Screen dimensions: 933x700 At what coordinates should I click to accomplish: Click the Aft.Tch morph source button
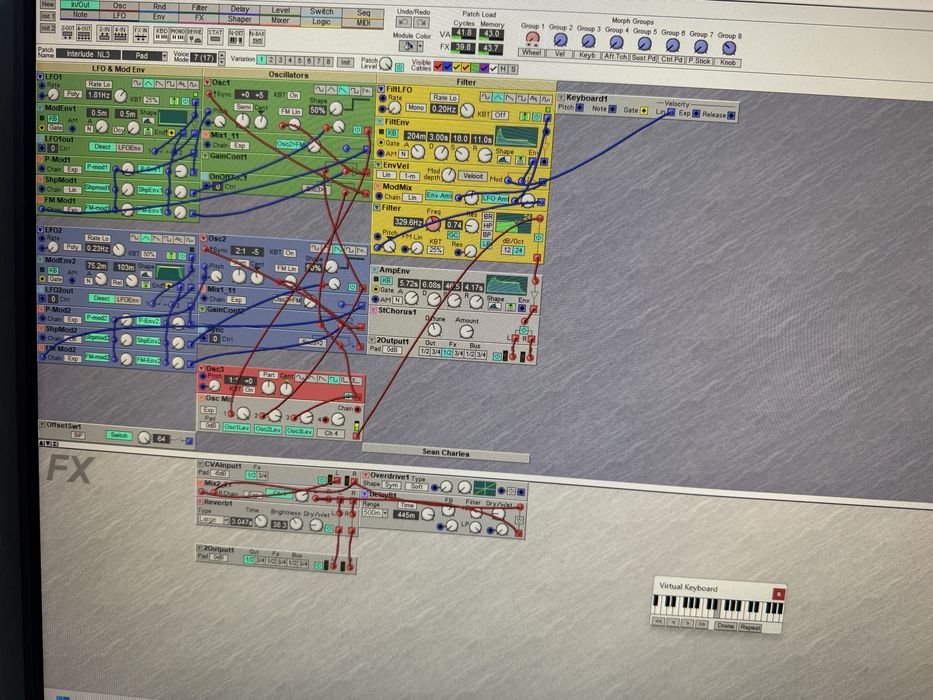tap(615, 57)
